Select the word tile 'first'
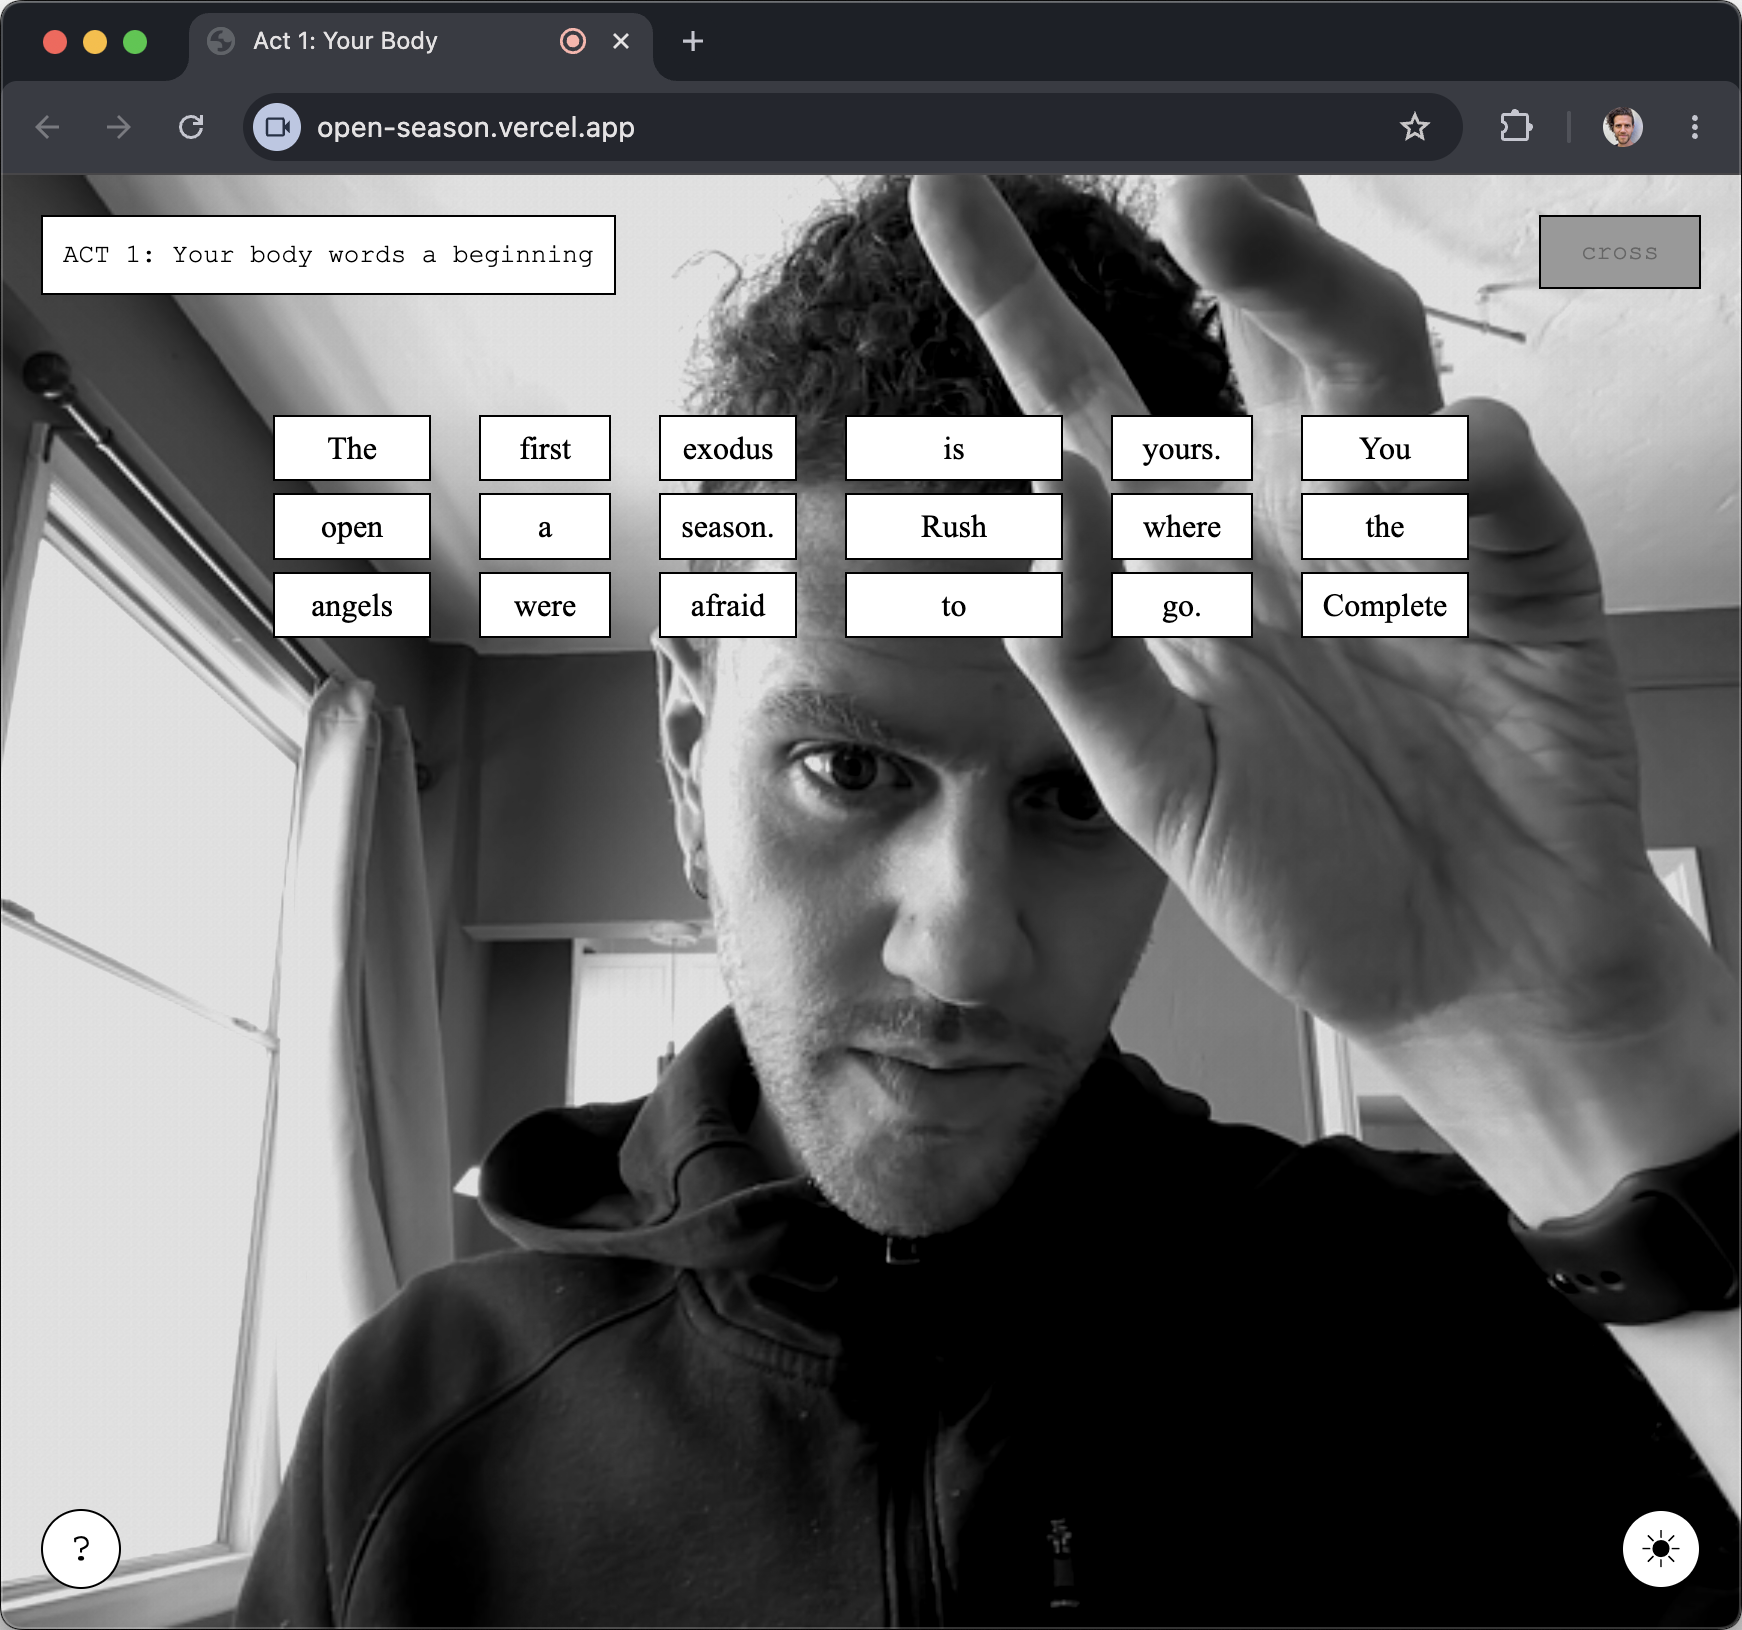This screenshot has height=1630, width=1742. click(545, 448)
